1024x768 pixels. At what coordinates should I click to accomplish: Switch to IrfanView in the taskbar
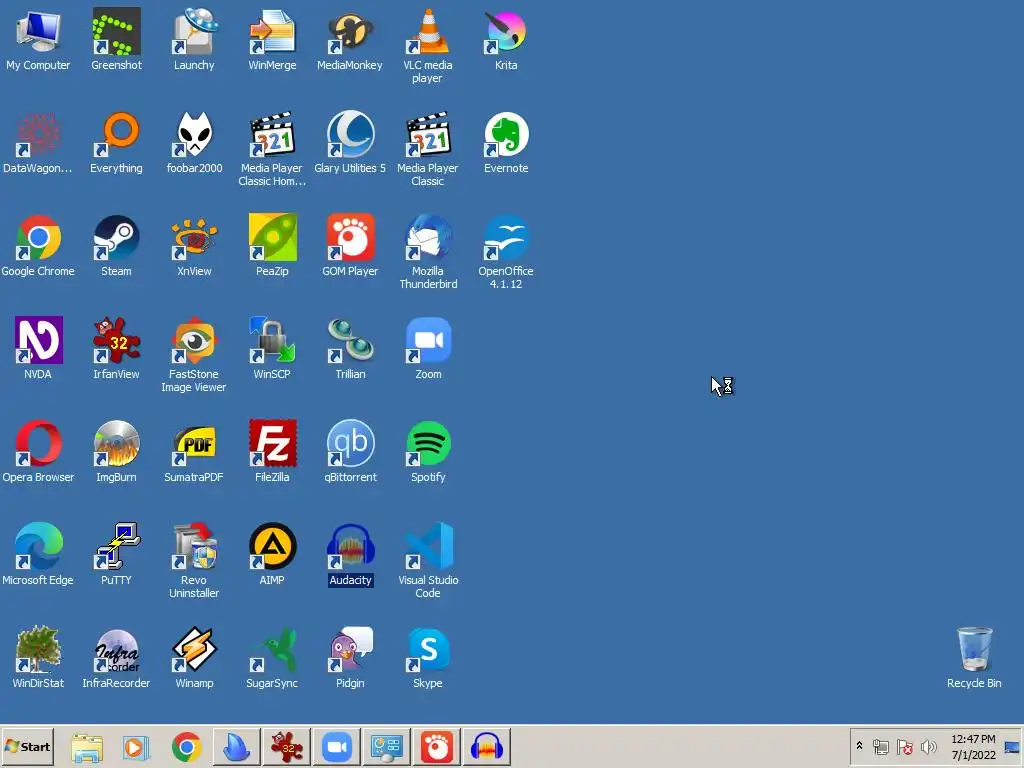click(x=286, y=747)
